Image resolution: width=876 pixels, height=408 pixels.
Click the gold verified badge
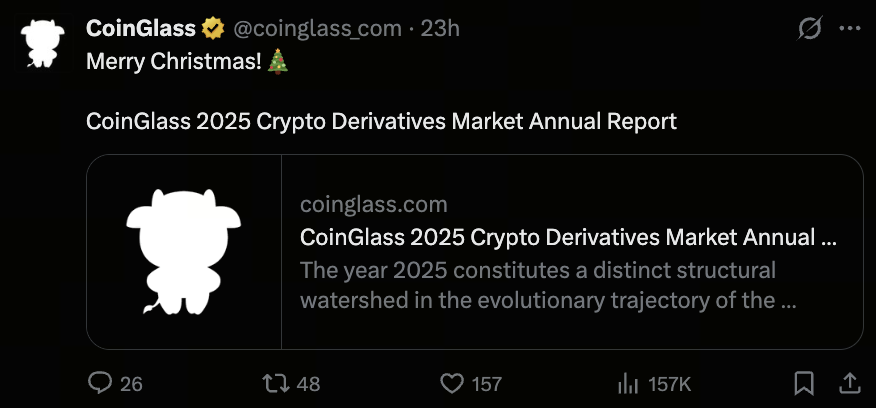click(213, 29)
